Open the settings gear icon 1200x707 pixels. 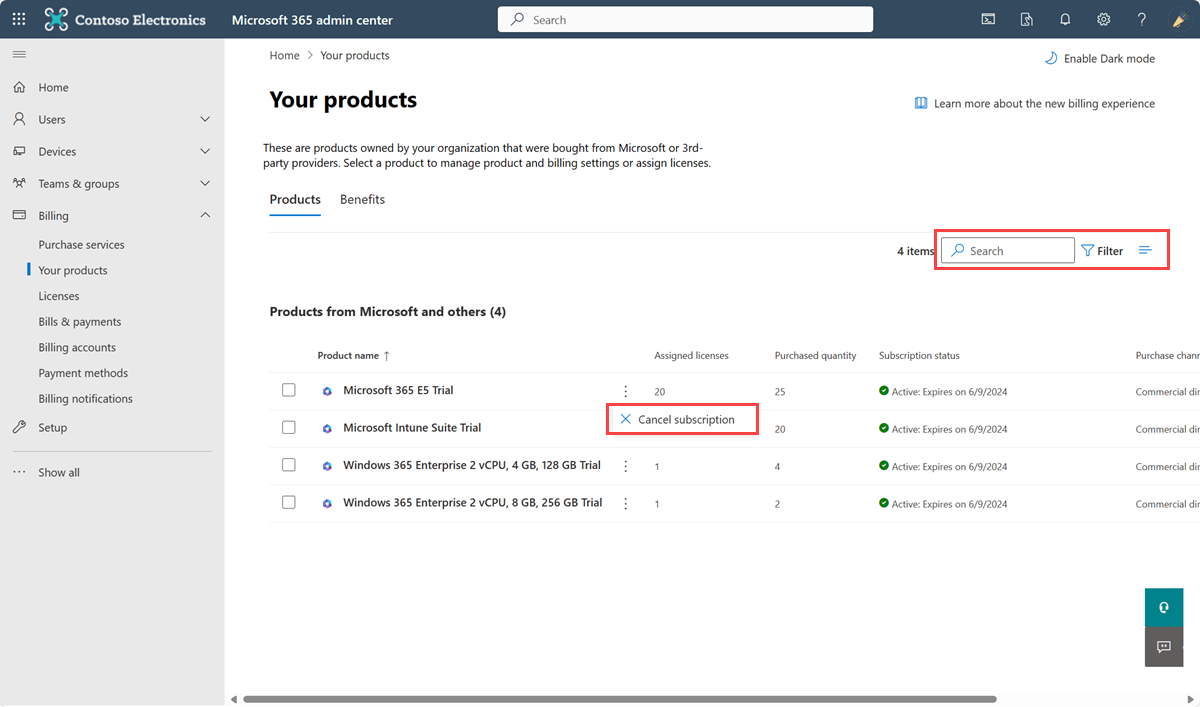[x=1103, y=19]
